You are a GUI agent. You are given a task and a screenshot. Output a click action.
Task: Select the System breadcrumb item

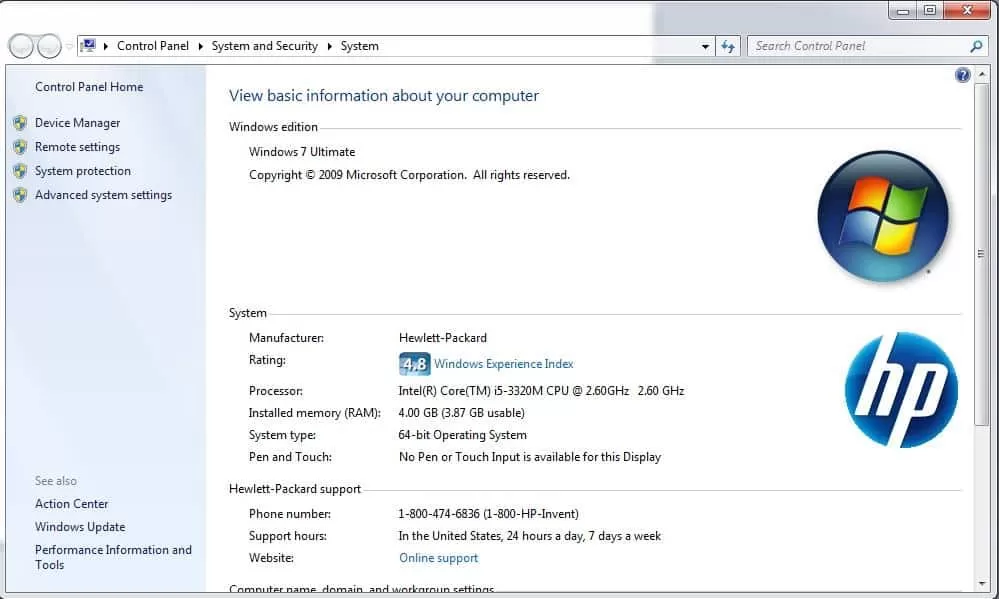point(359,46)
